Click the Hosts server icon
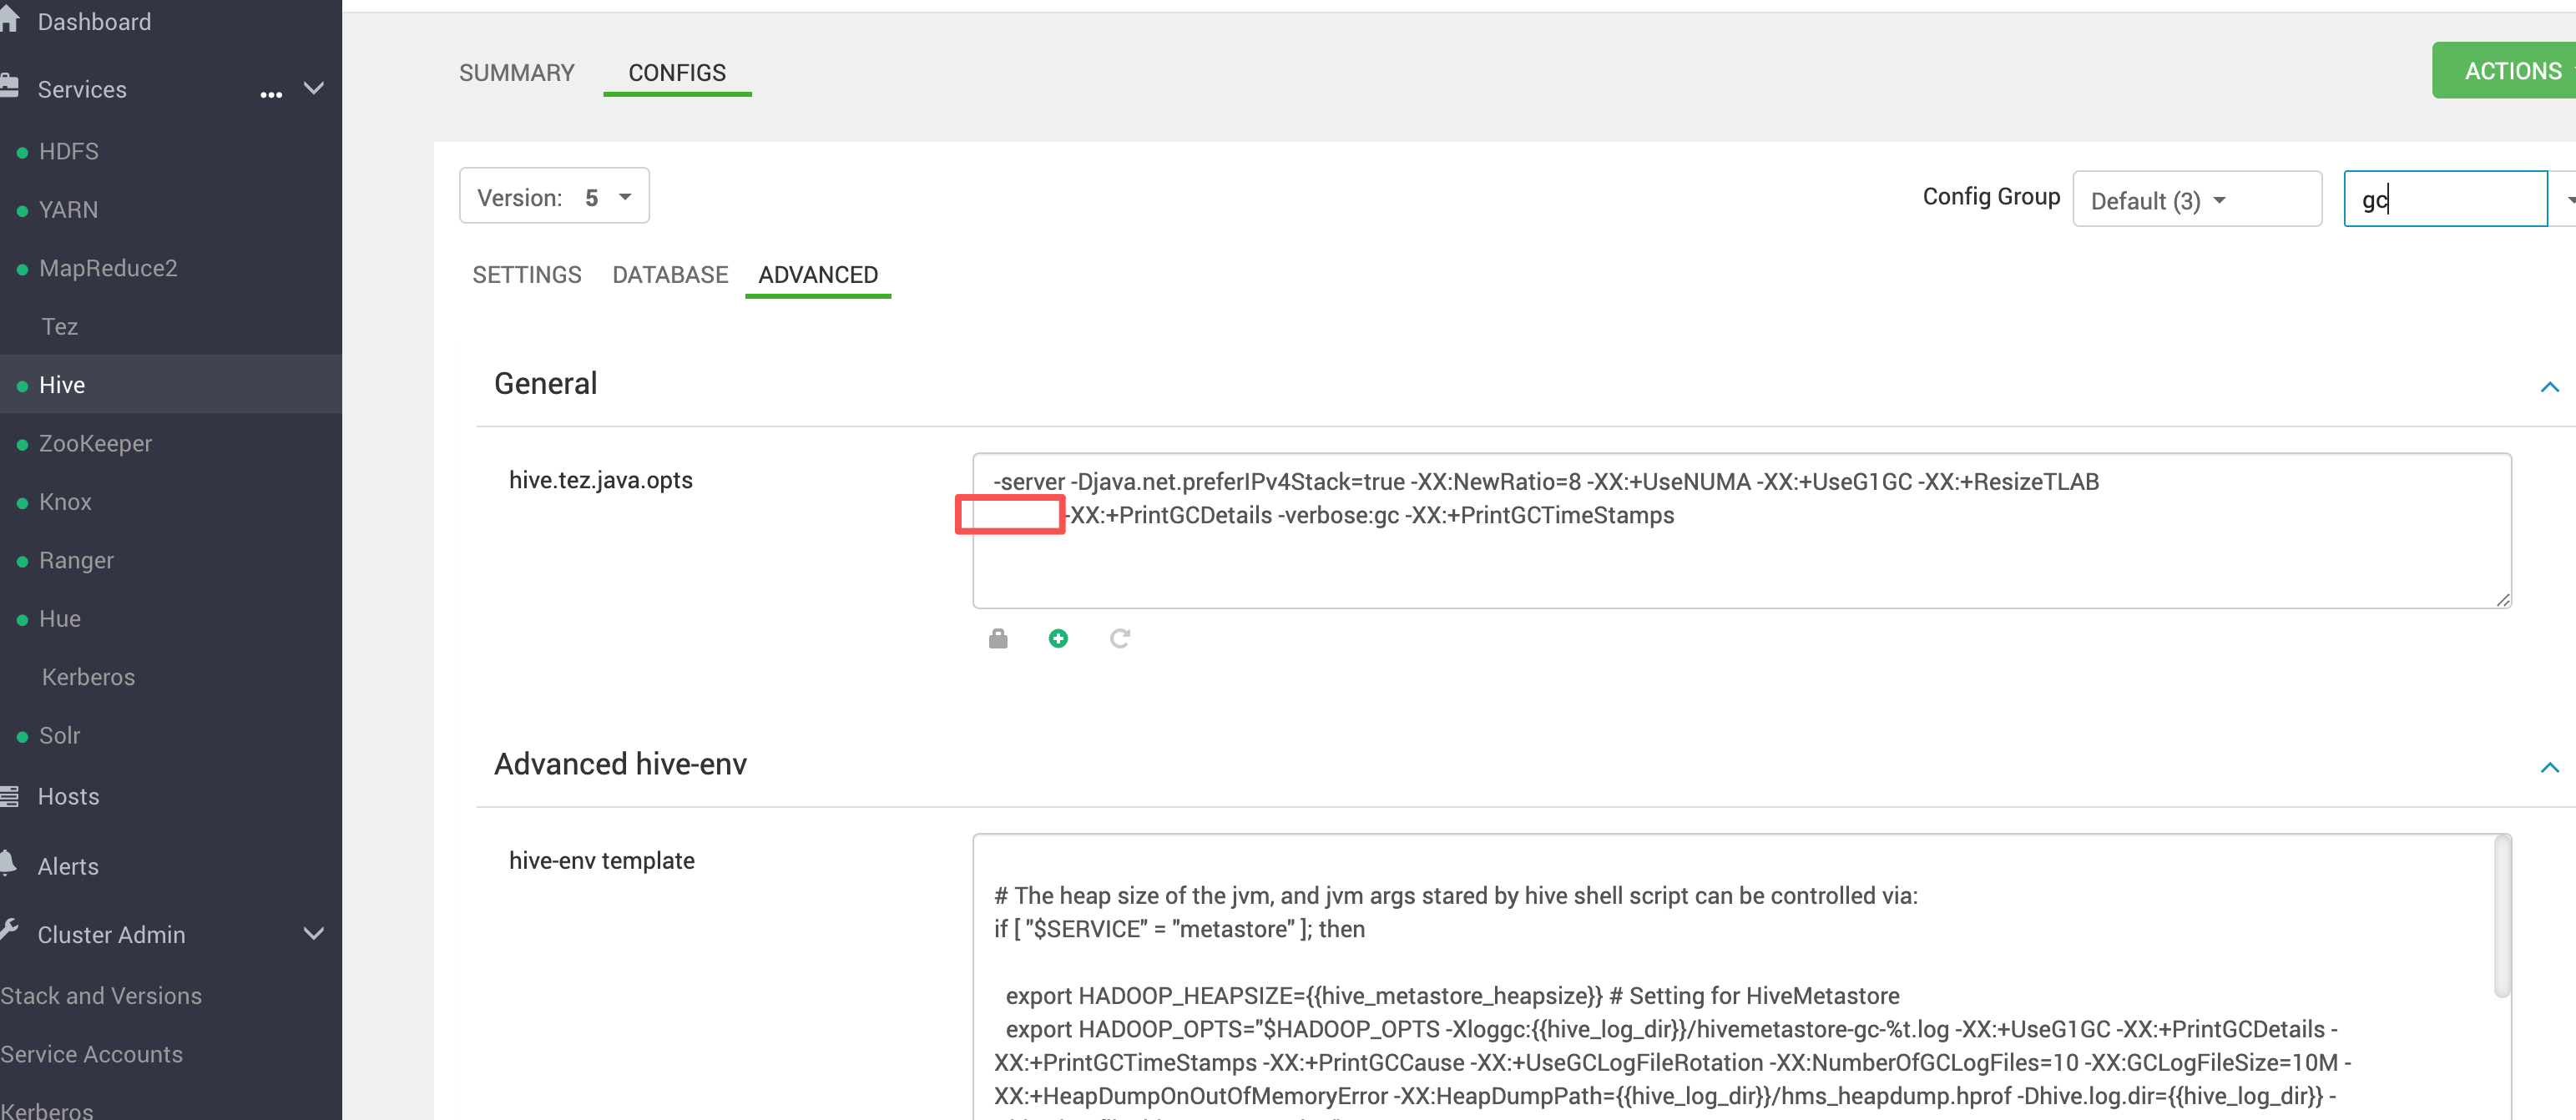The height and width of the screenshot is (1120, 2576). tap(10, 796)
